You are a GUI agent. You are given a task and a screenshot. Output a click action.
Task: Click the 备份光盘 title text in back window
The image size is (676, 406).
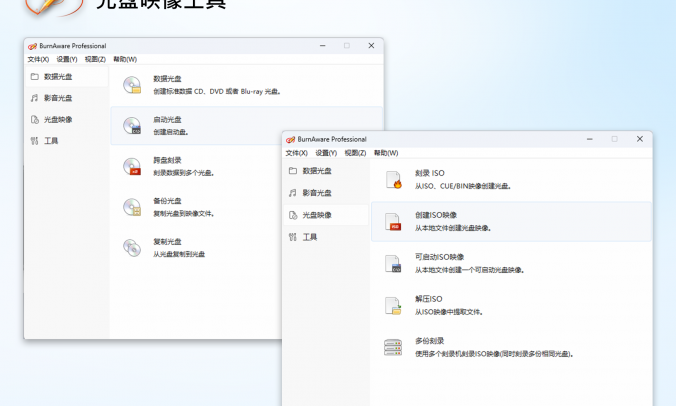tap(167, 201)
